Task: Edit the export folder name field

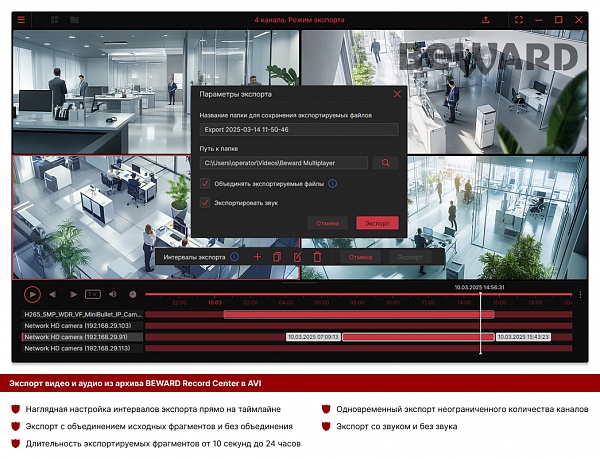Action: click(x=299, y=130)
